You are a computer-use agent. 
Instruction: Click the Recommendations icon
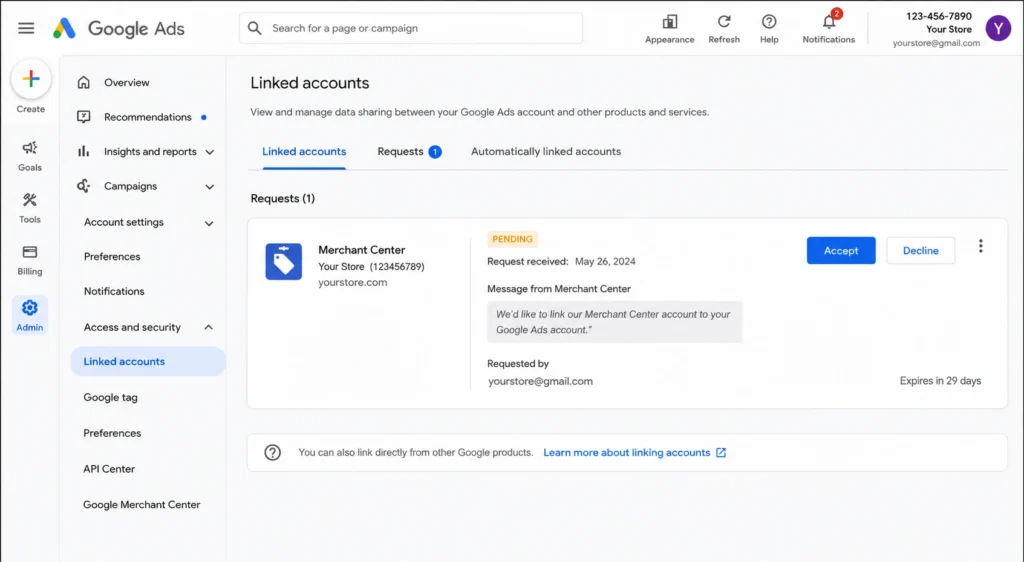click(84, 117)
